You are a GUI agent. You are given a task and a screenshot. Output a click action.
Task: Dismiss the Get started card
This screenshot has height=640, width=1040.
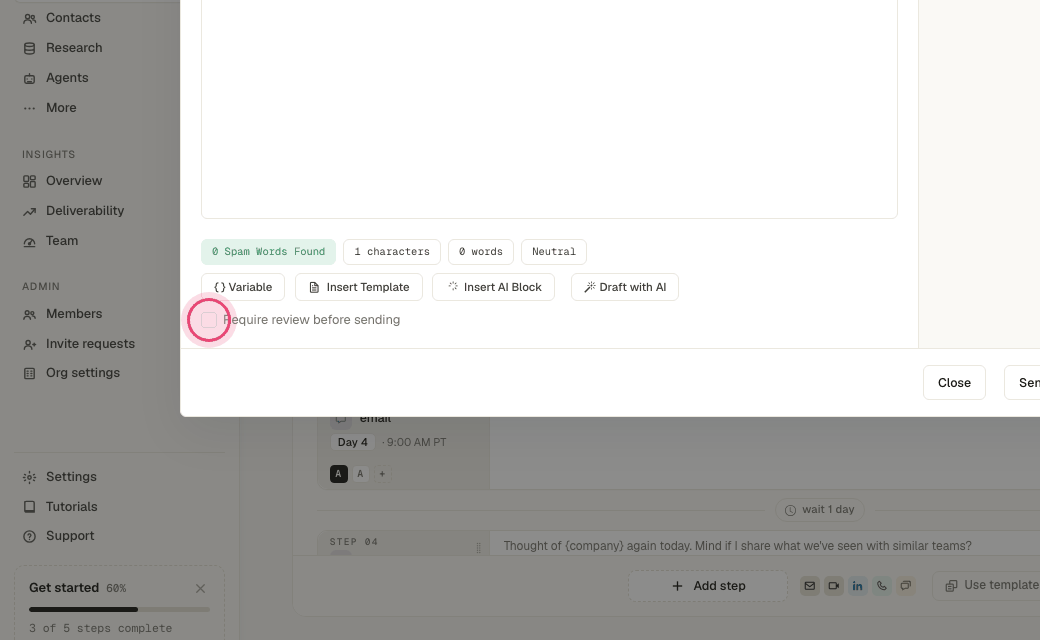click(x=200, y=588)
